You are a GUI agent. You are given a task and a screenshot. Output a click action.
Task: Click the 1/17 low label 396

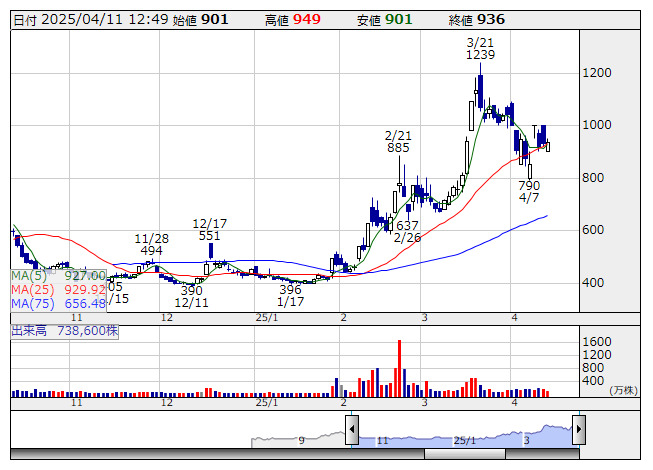coord(291,289)
